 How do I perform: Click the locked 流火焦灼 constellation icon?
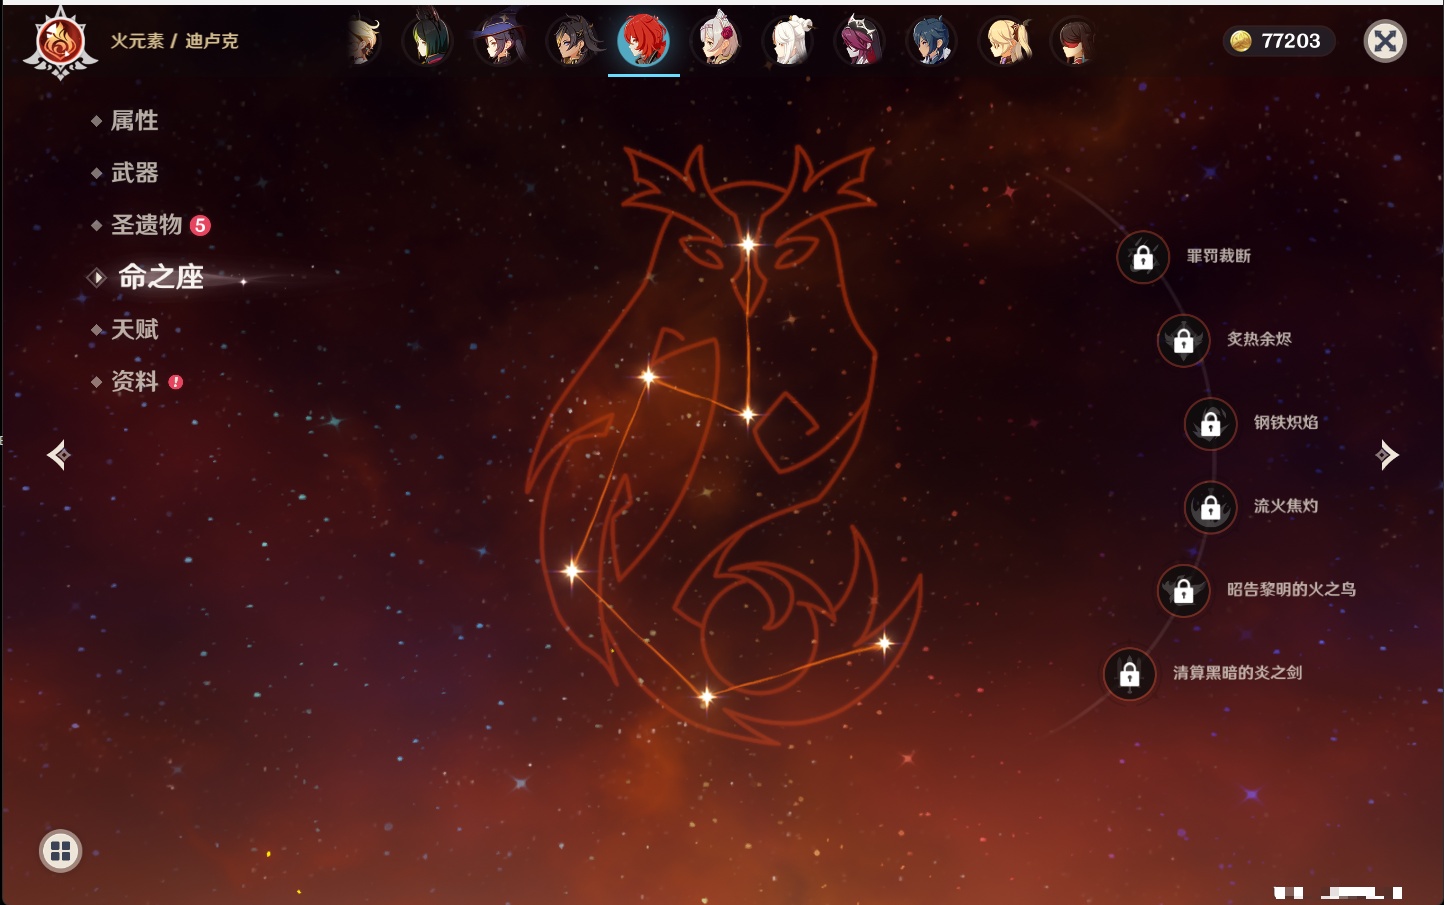click(x=1211, y=507)
